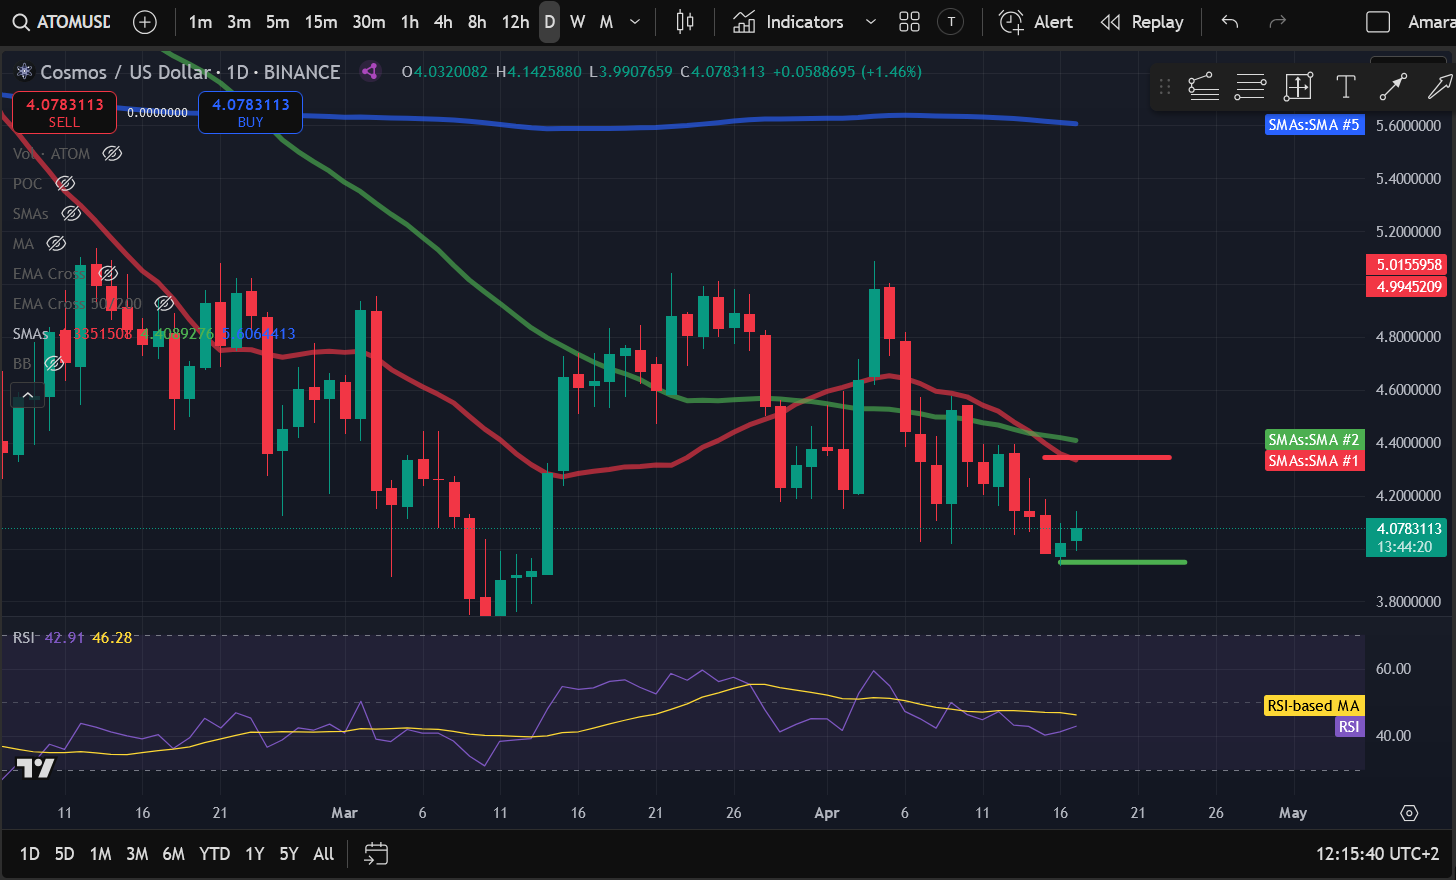Screen dimensions: 1456x880
Task: Select the 3M date range
Action: pos(137,854)
